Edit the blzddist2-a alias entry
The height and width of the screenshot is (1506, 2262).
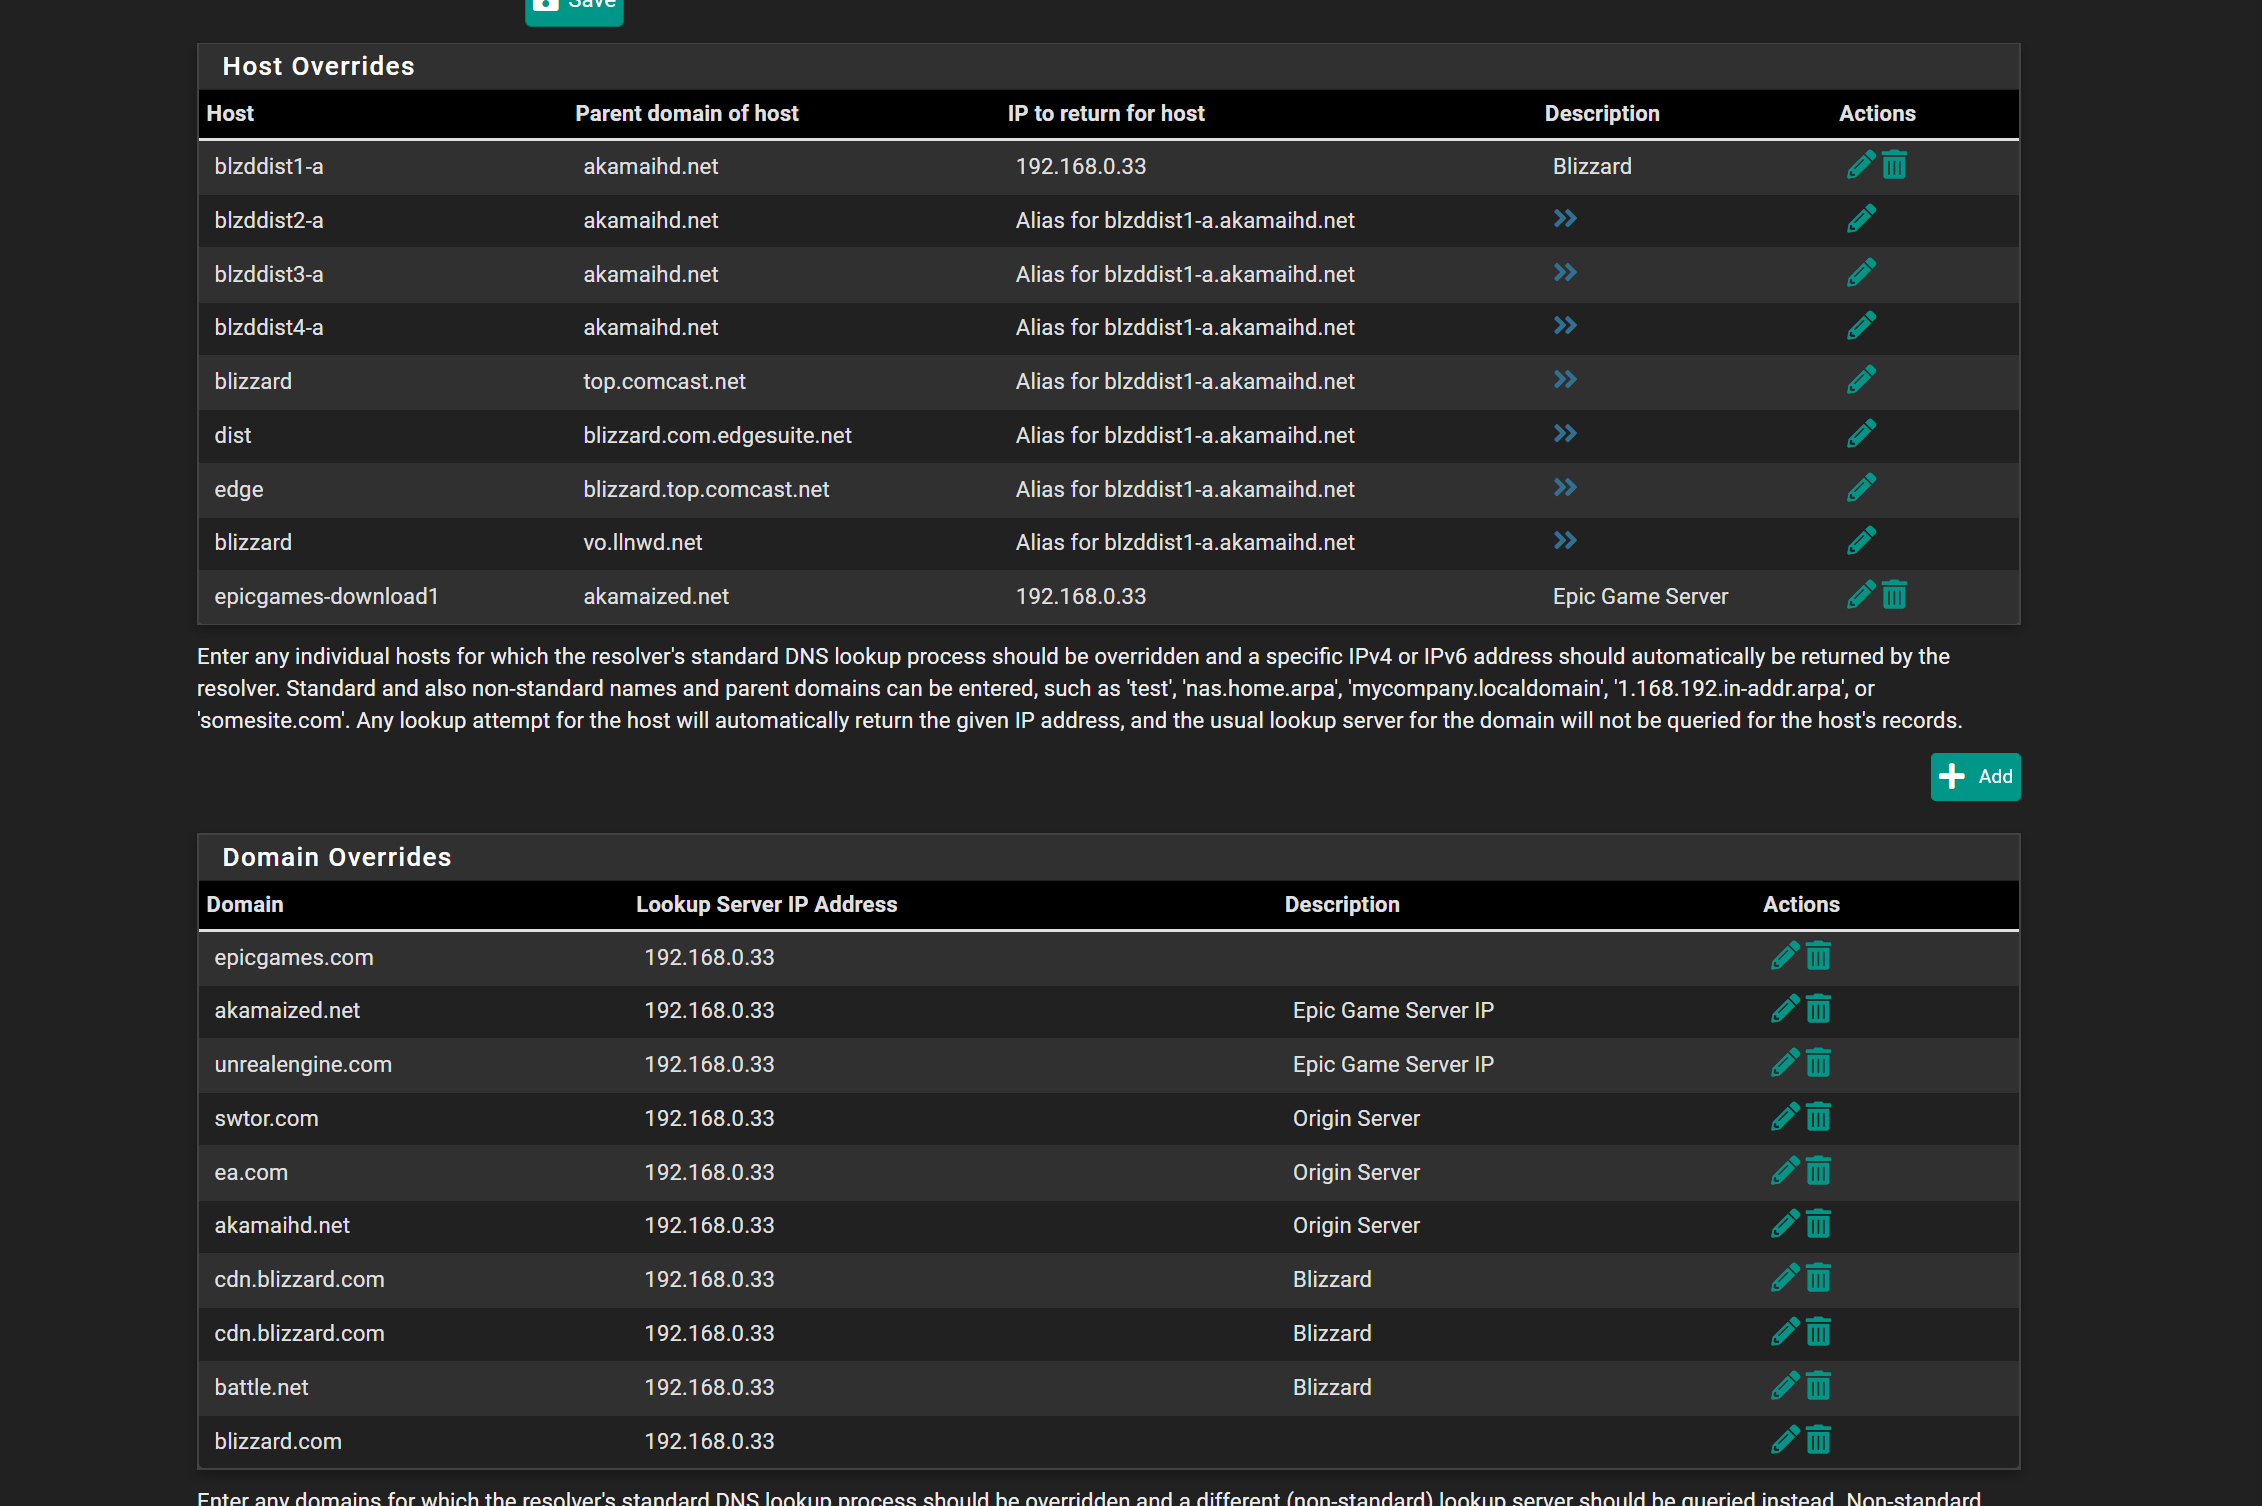click(1860, 219)
